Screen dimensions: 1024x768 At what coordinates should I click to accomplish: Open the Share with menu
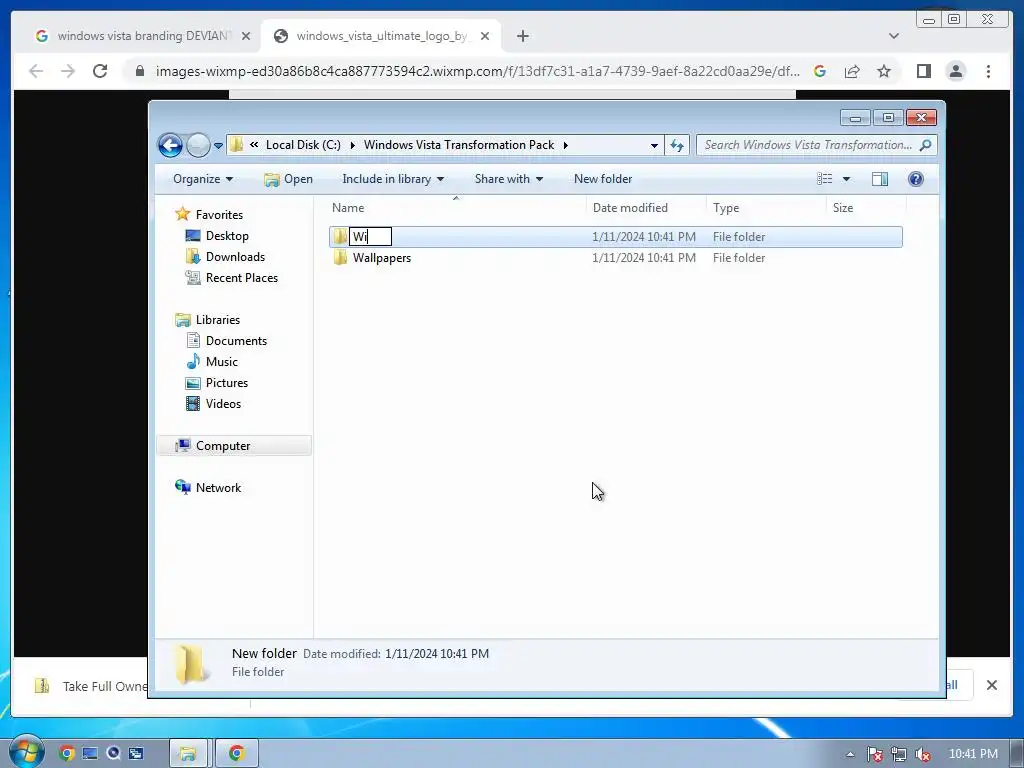508,179
